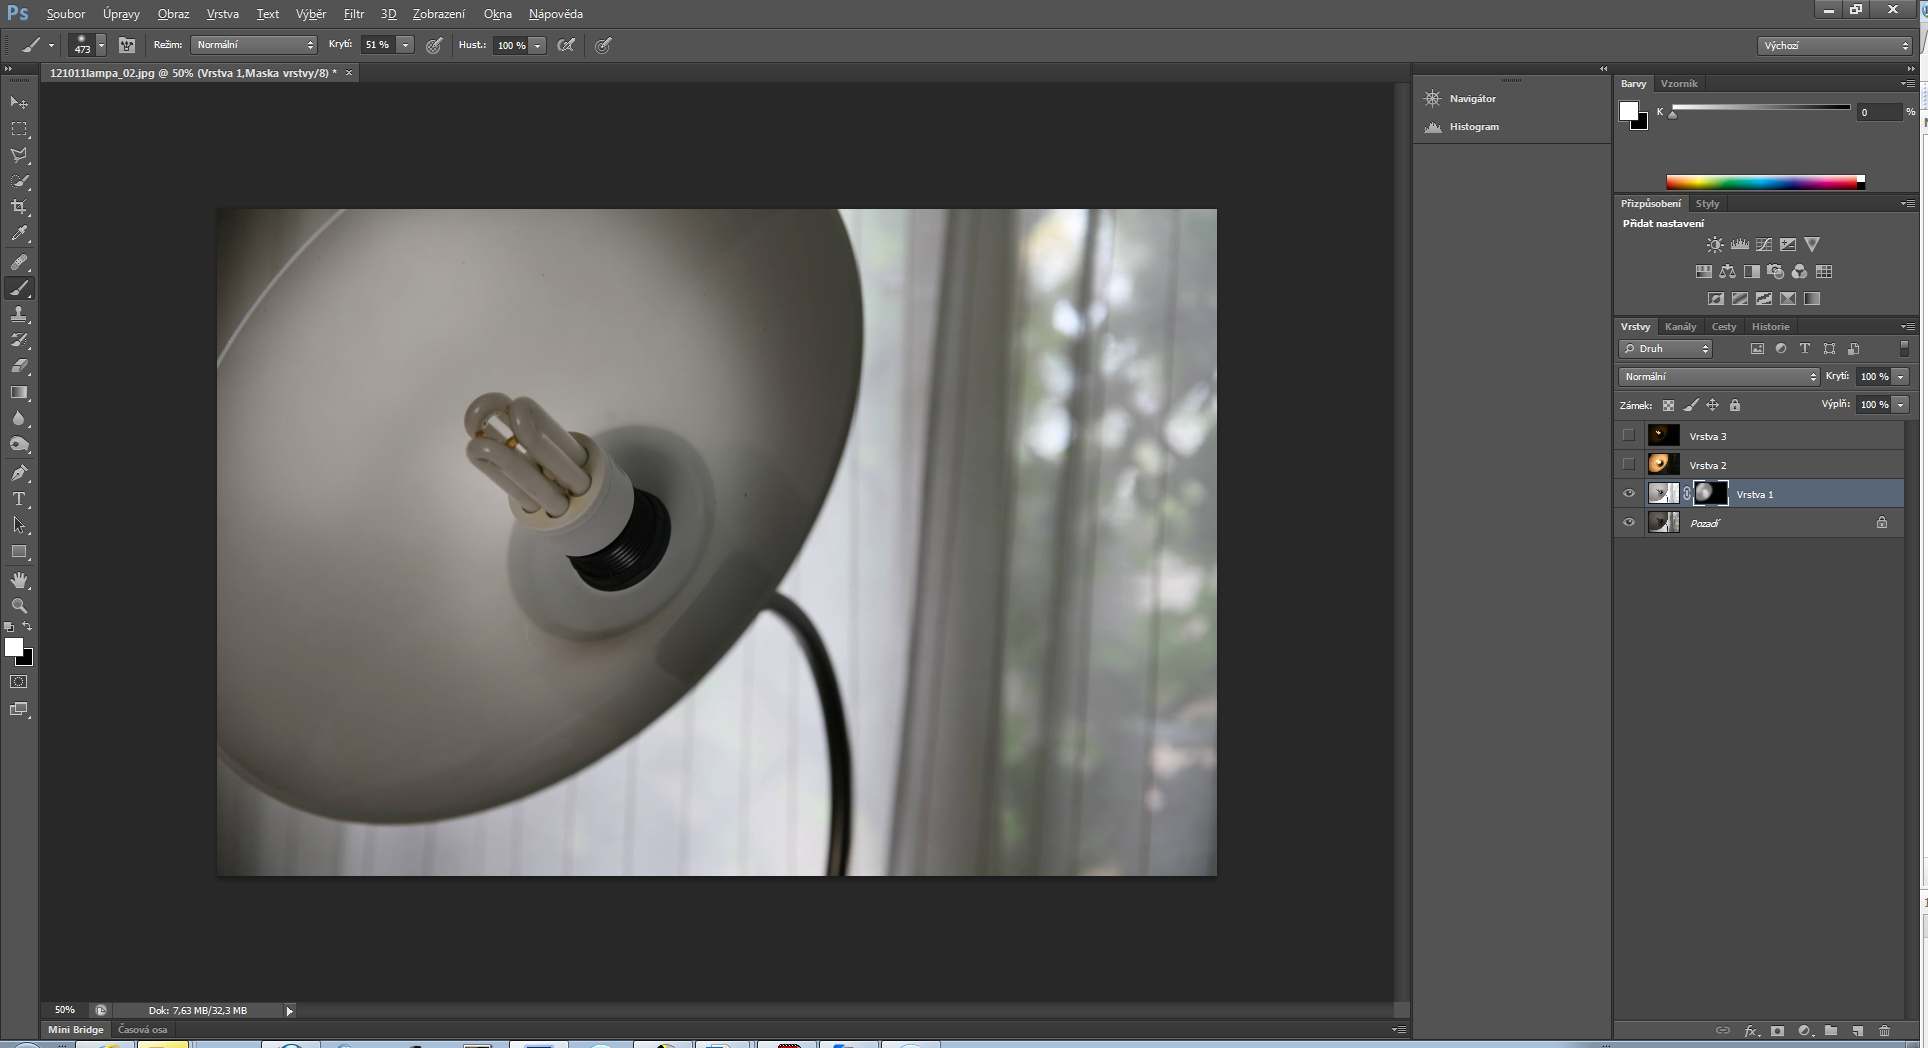Select the Crop tool

click(19, 207)
